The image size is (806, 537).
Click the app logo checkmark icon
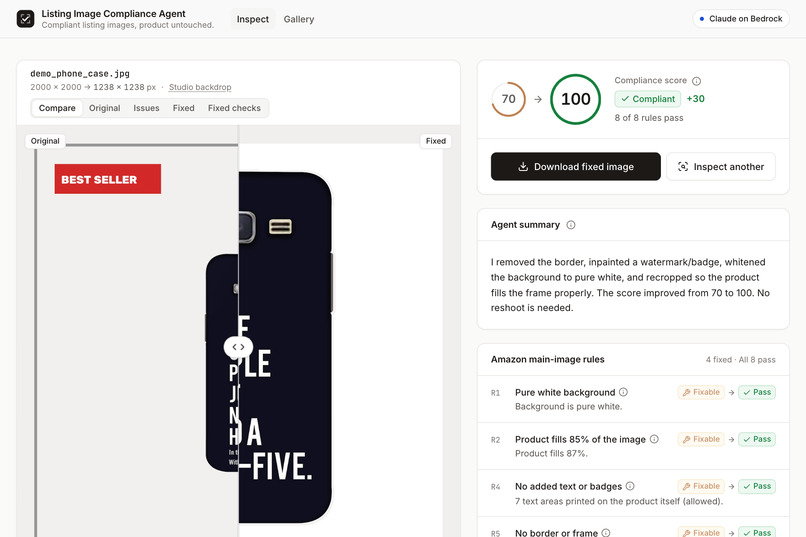pyautogui.click(x=25, y=19)
